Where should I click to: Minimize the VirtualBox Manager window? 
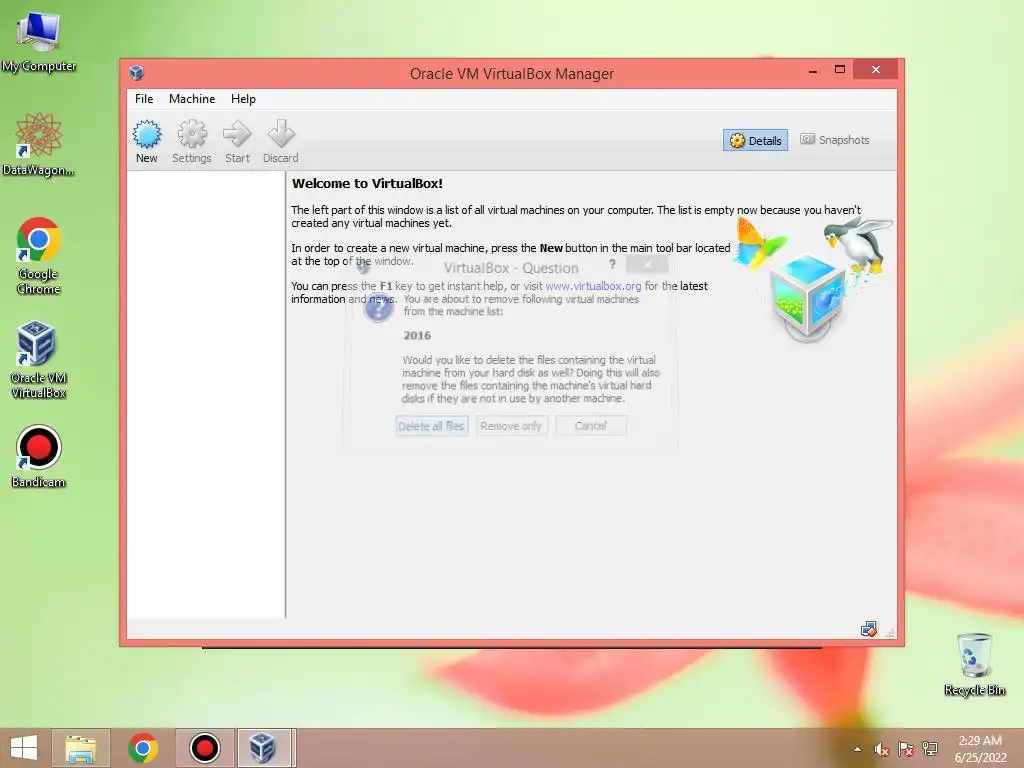point(813,71)
